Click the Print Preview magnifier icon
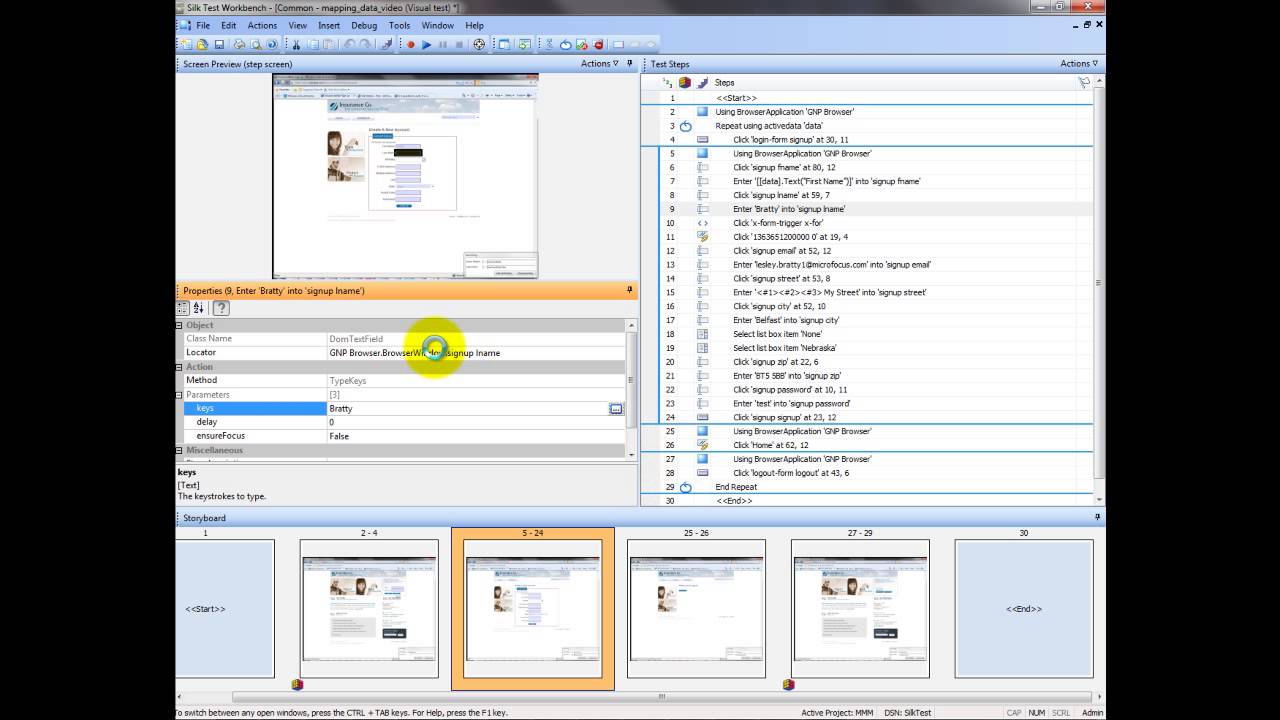The image size is (1280, 720). click(x=256, y=44)
